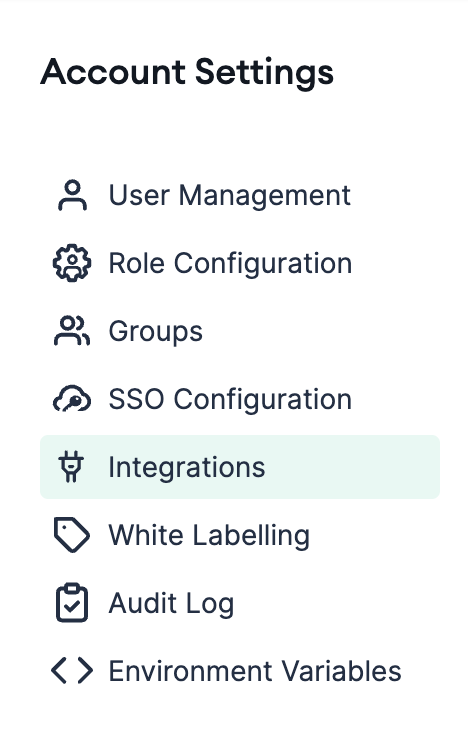
Task: Click the tag icon for White Labelling
Action: tap(72, 535)
